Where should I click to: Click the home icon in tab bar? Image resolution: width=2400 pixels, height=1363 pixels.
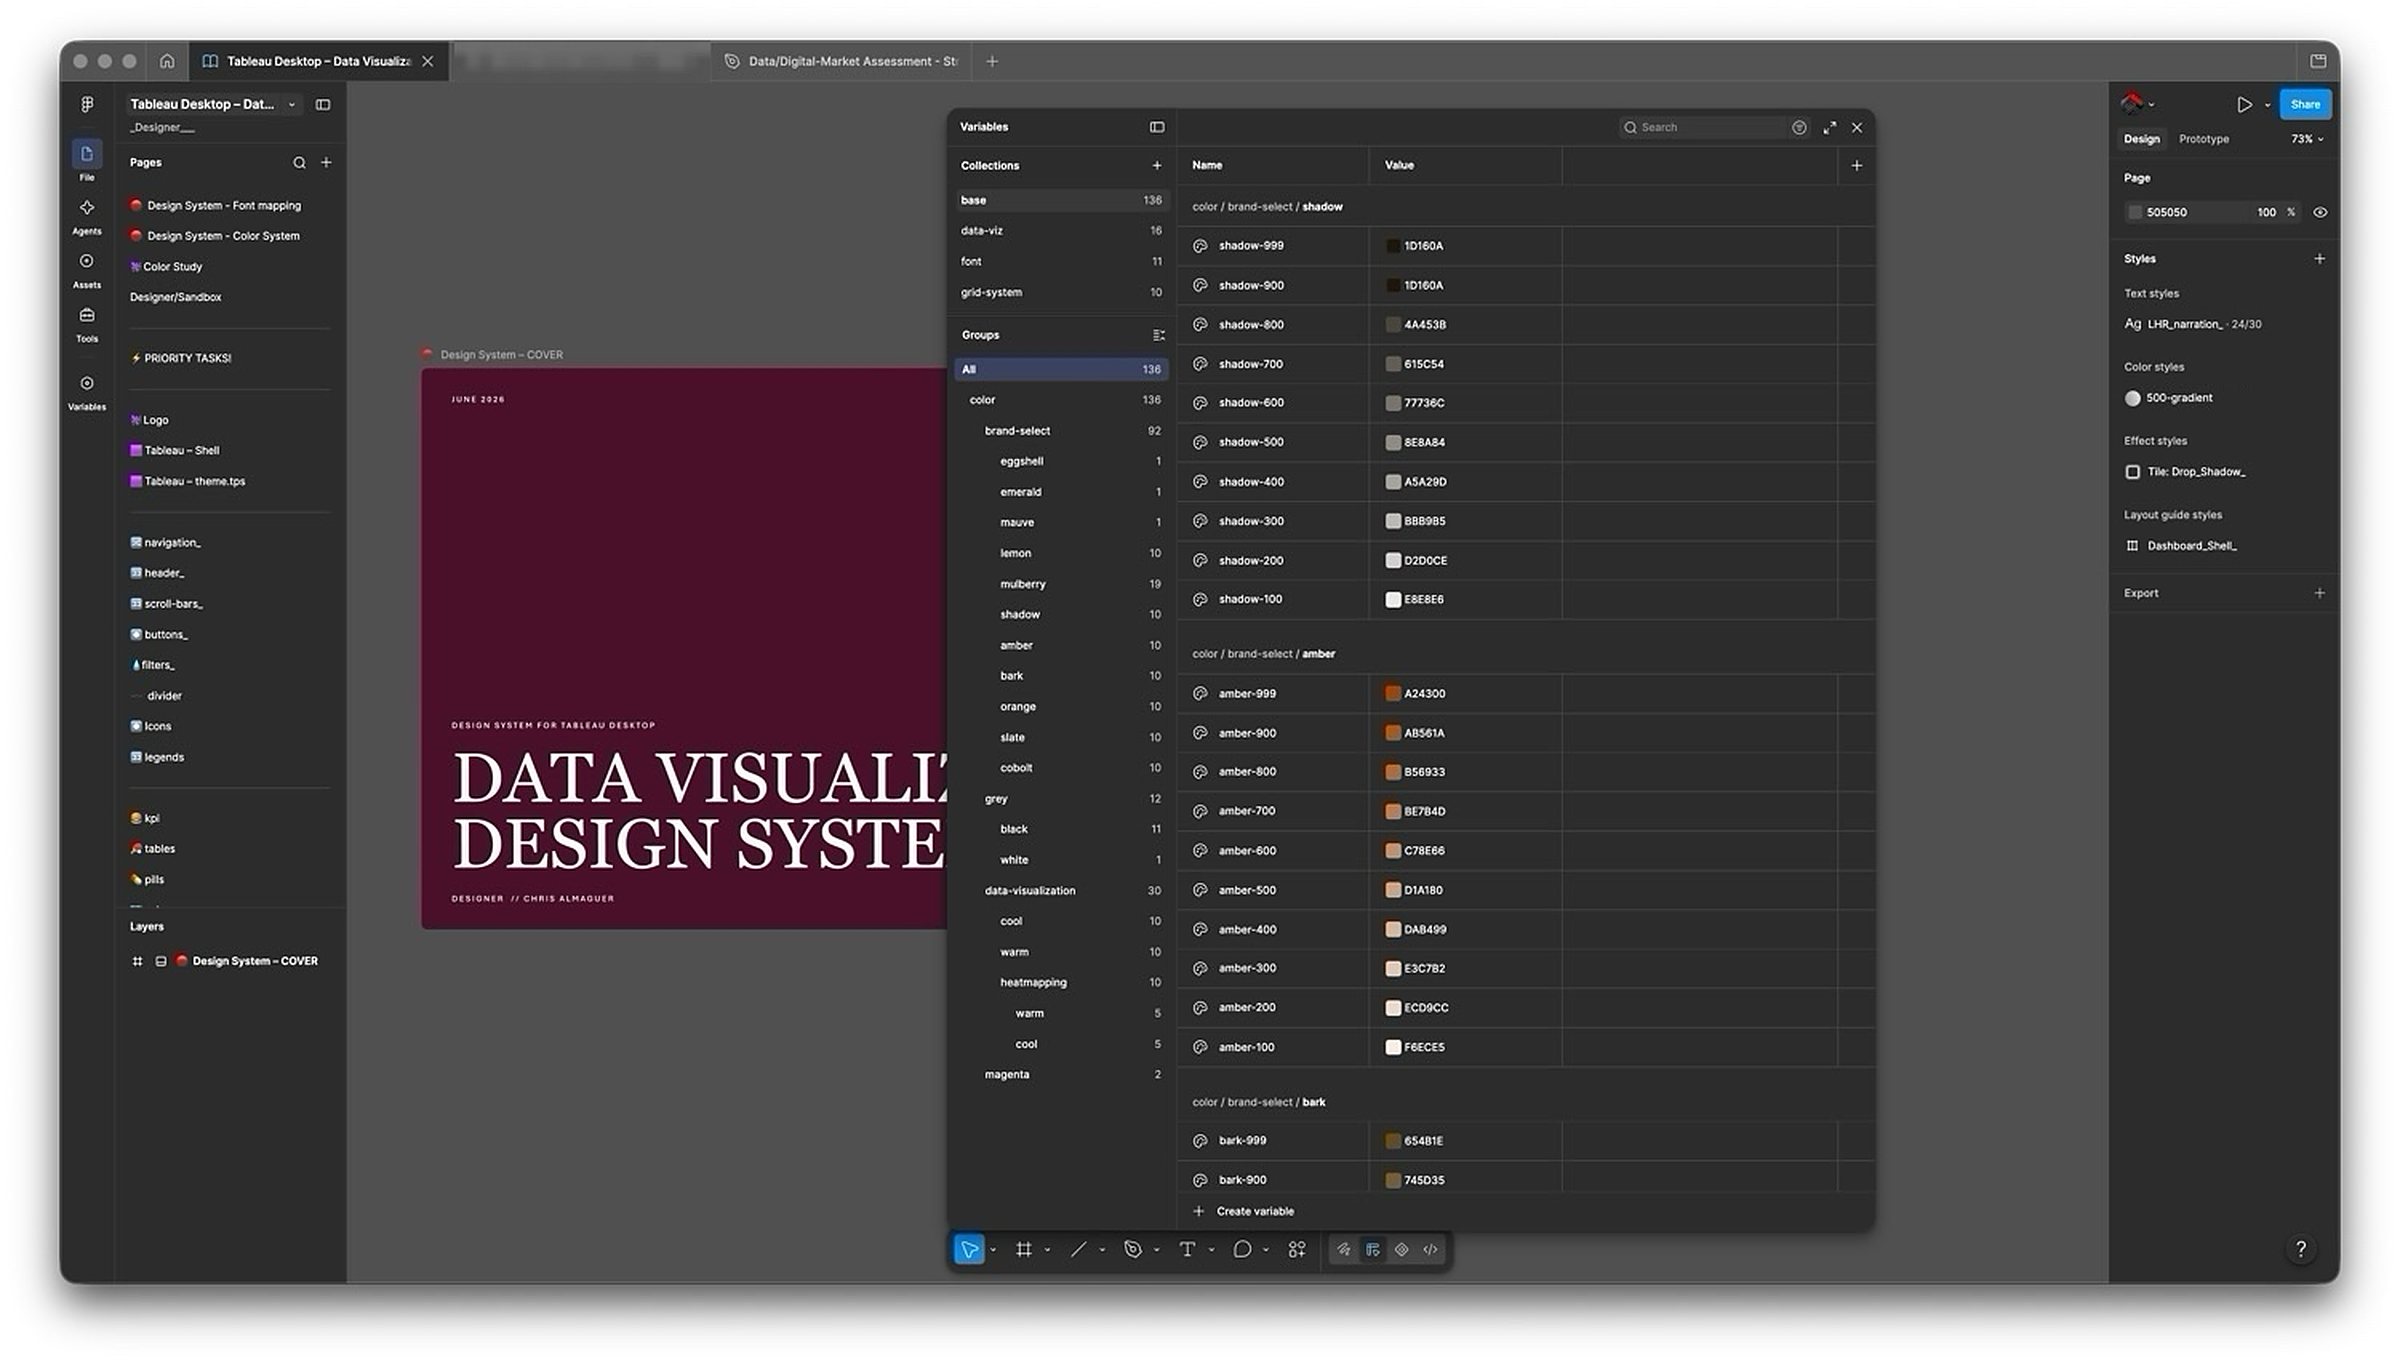tap(167, 61)
